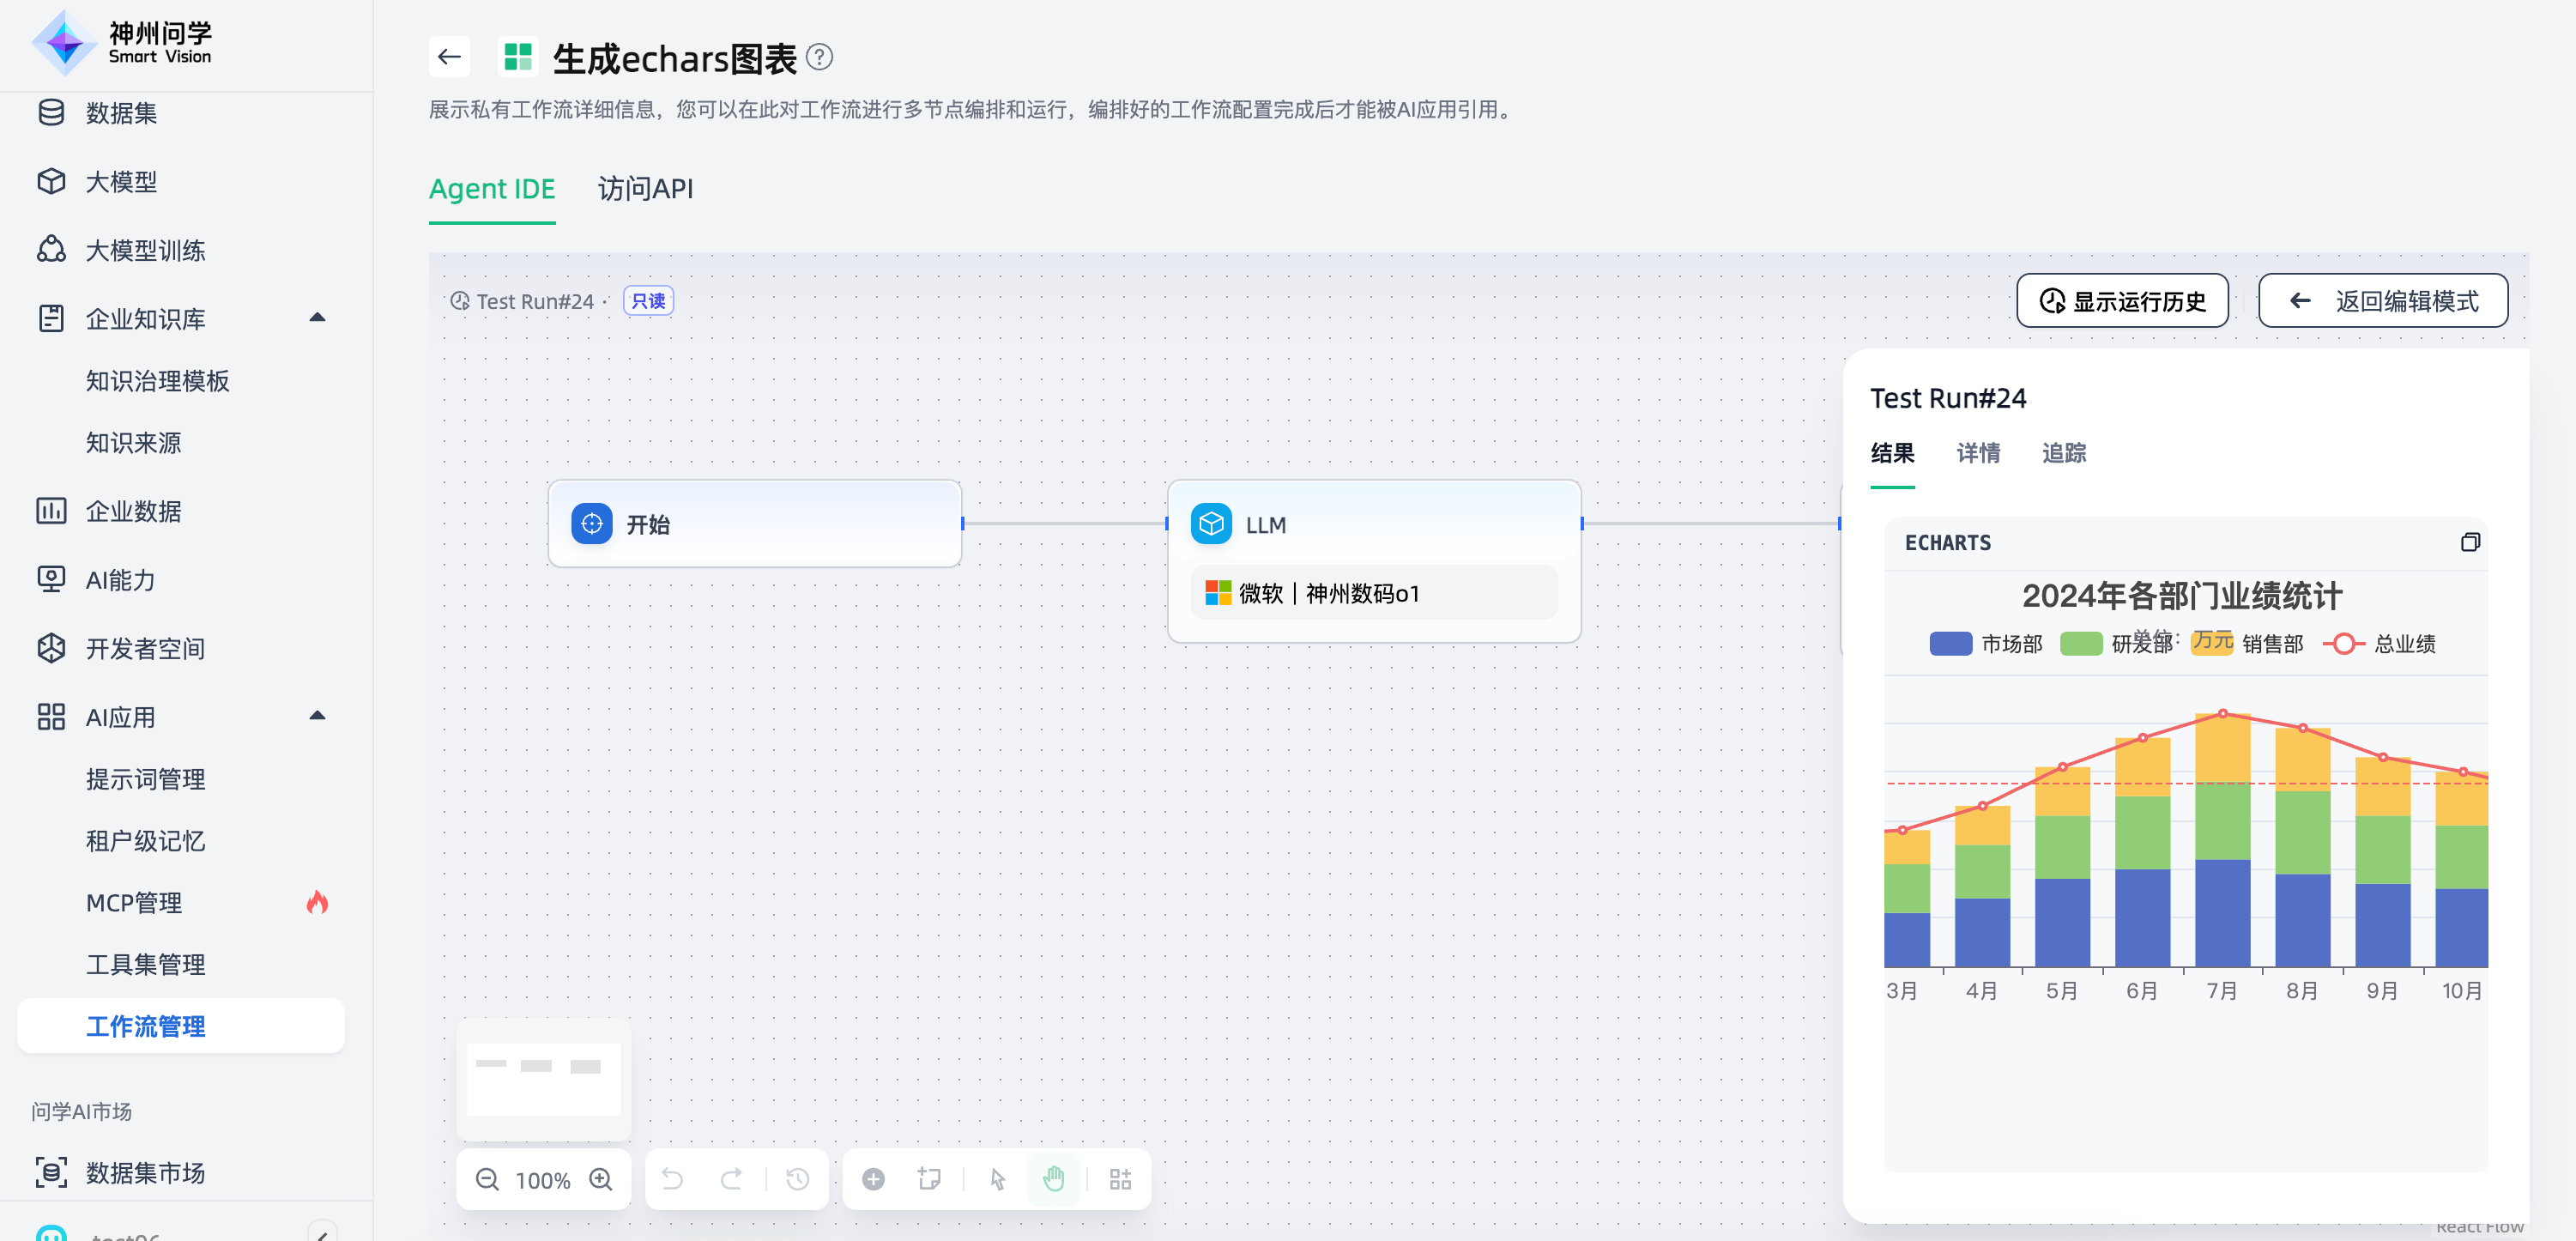The width and height of the screenshot is (2576, 1241).
Task: Click the redo arrow in the toolbar
Action: point(731,1180)
